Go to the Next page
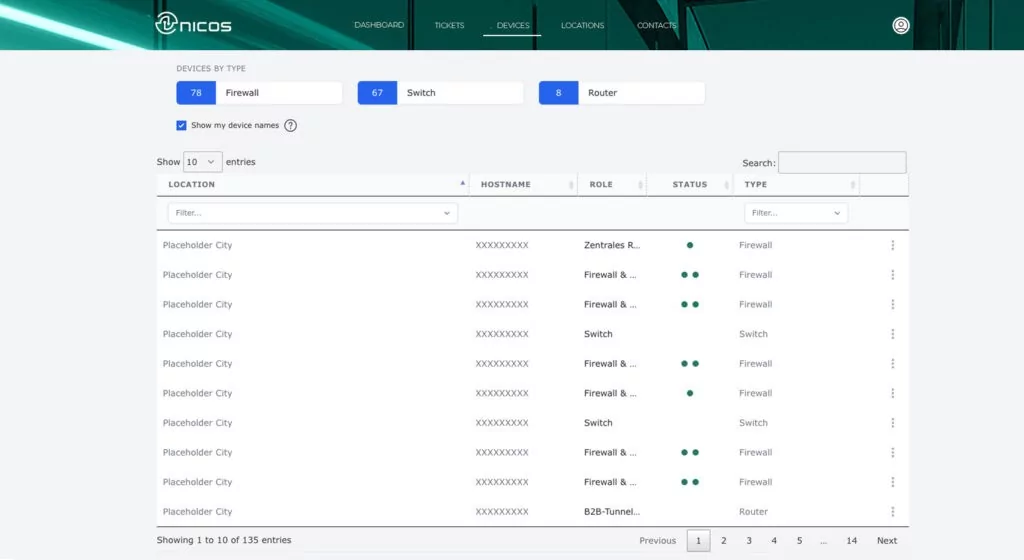This screenshot has height=560, width=1024. point(887,540)
